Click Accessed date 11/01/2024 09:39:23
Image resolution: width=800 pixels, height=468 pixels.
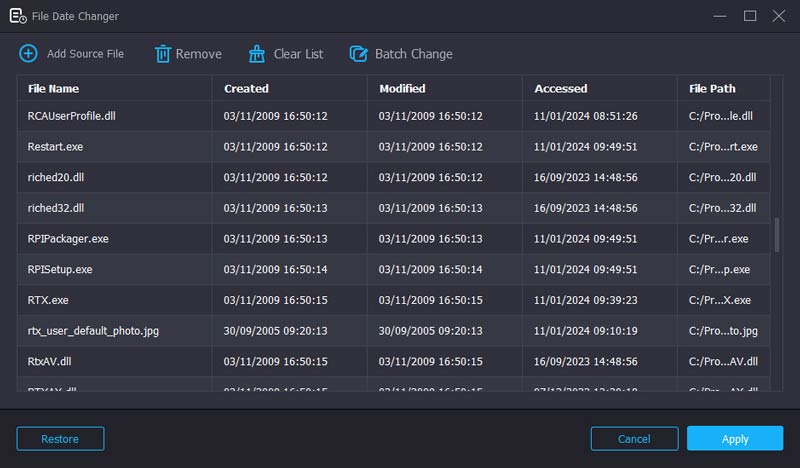point(586,300)
